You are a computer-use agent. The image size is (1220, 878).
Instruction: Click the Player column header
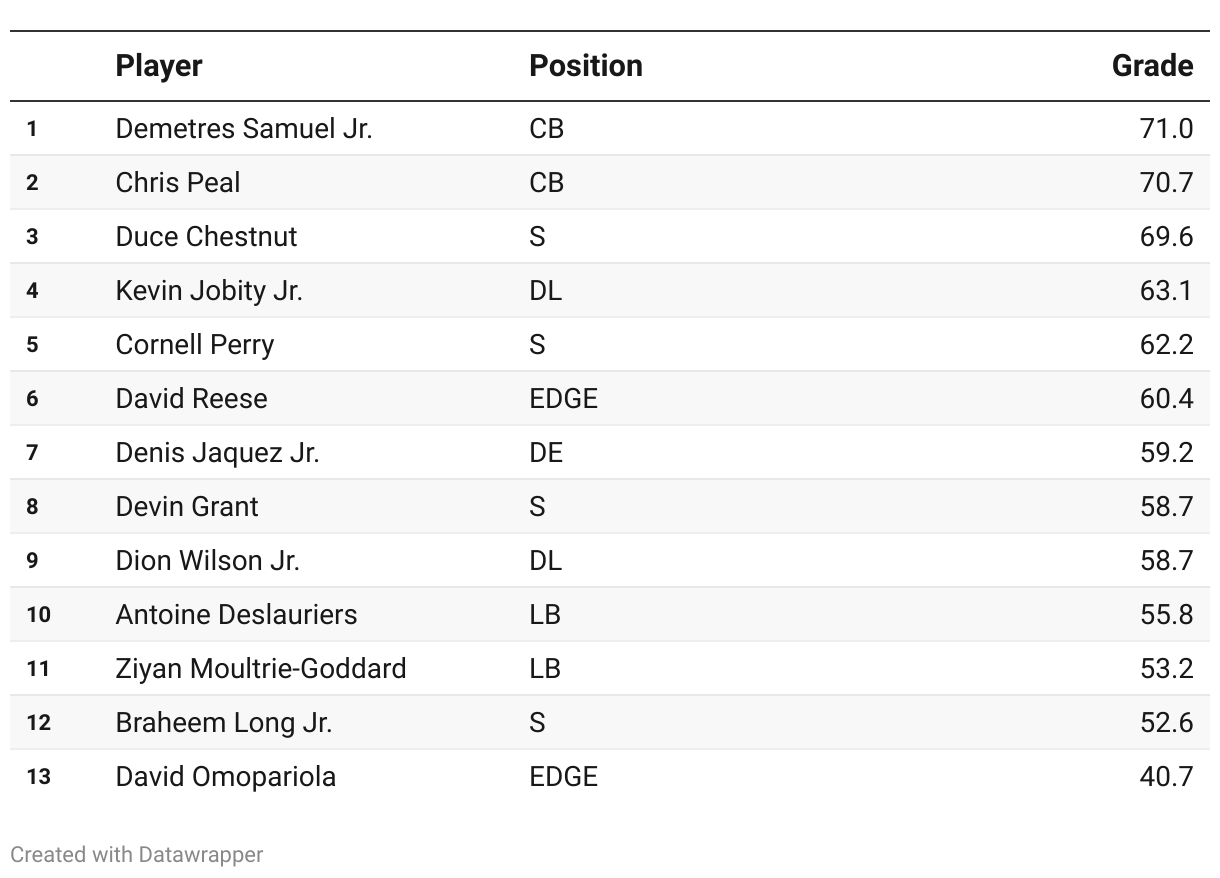tap(159, 66)
